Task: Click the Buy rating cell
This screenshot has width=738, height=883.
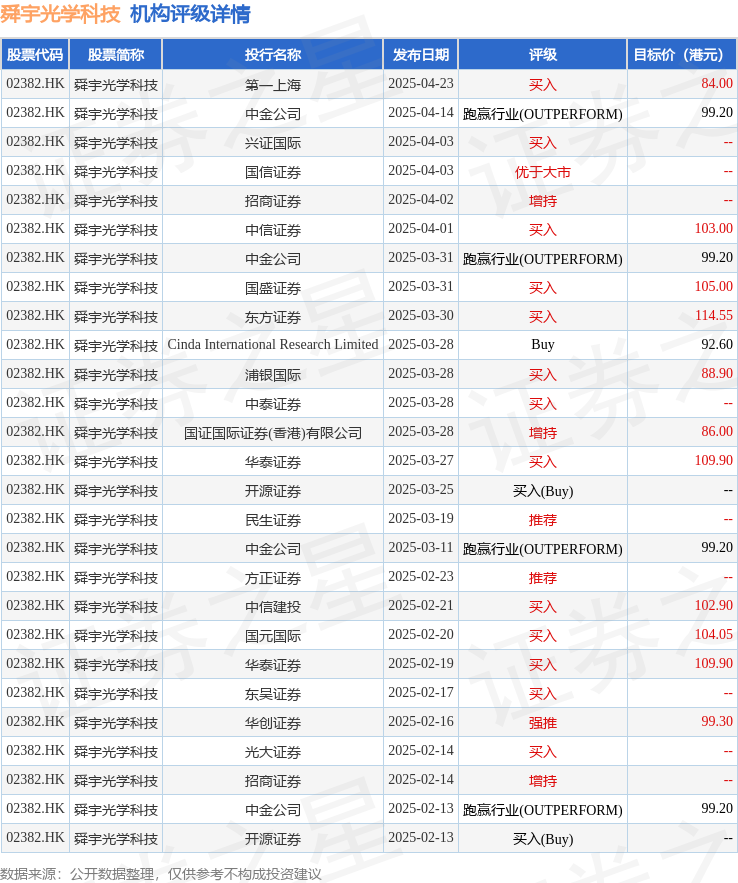Action: coord(543,345)
